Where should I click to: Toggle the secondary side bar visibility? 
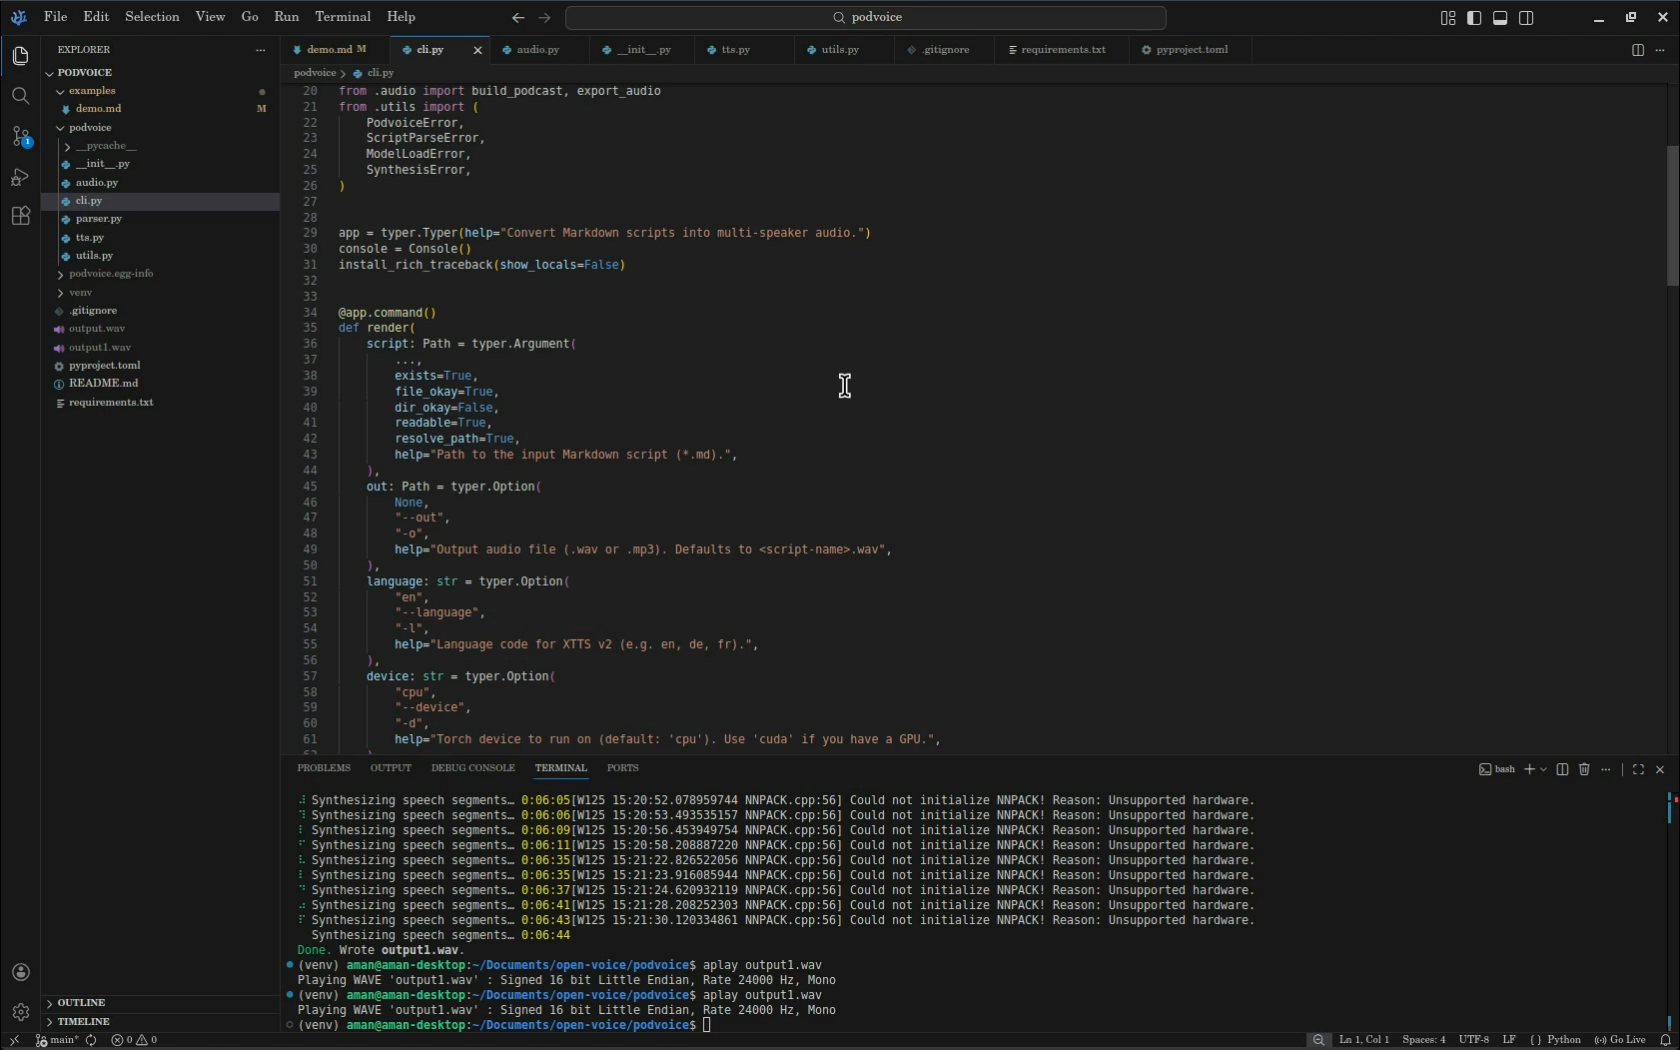pos(1526,18)
